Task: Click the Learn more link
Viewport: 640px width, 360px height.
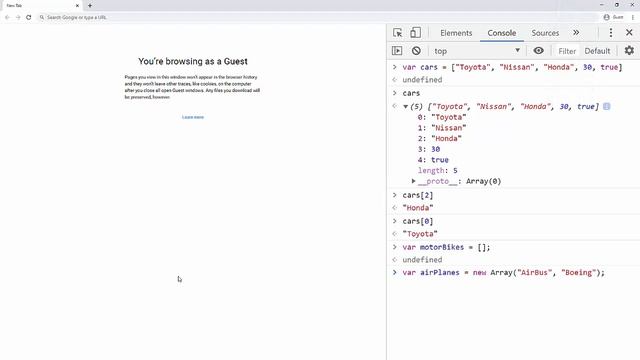Action: pos(193,117)
